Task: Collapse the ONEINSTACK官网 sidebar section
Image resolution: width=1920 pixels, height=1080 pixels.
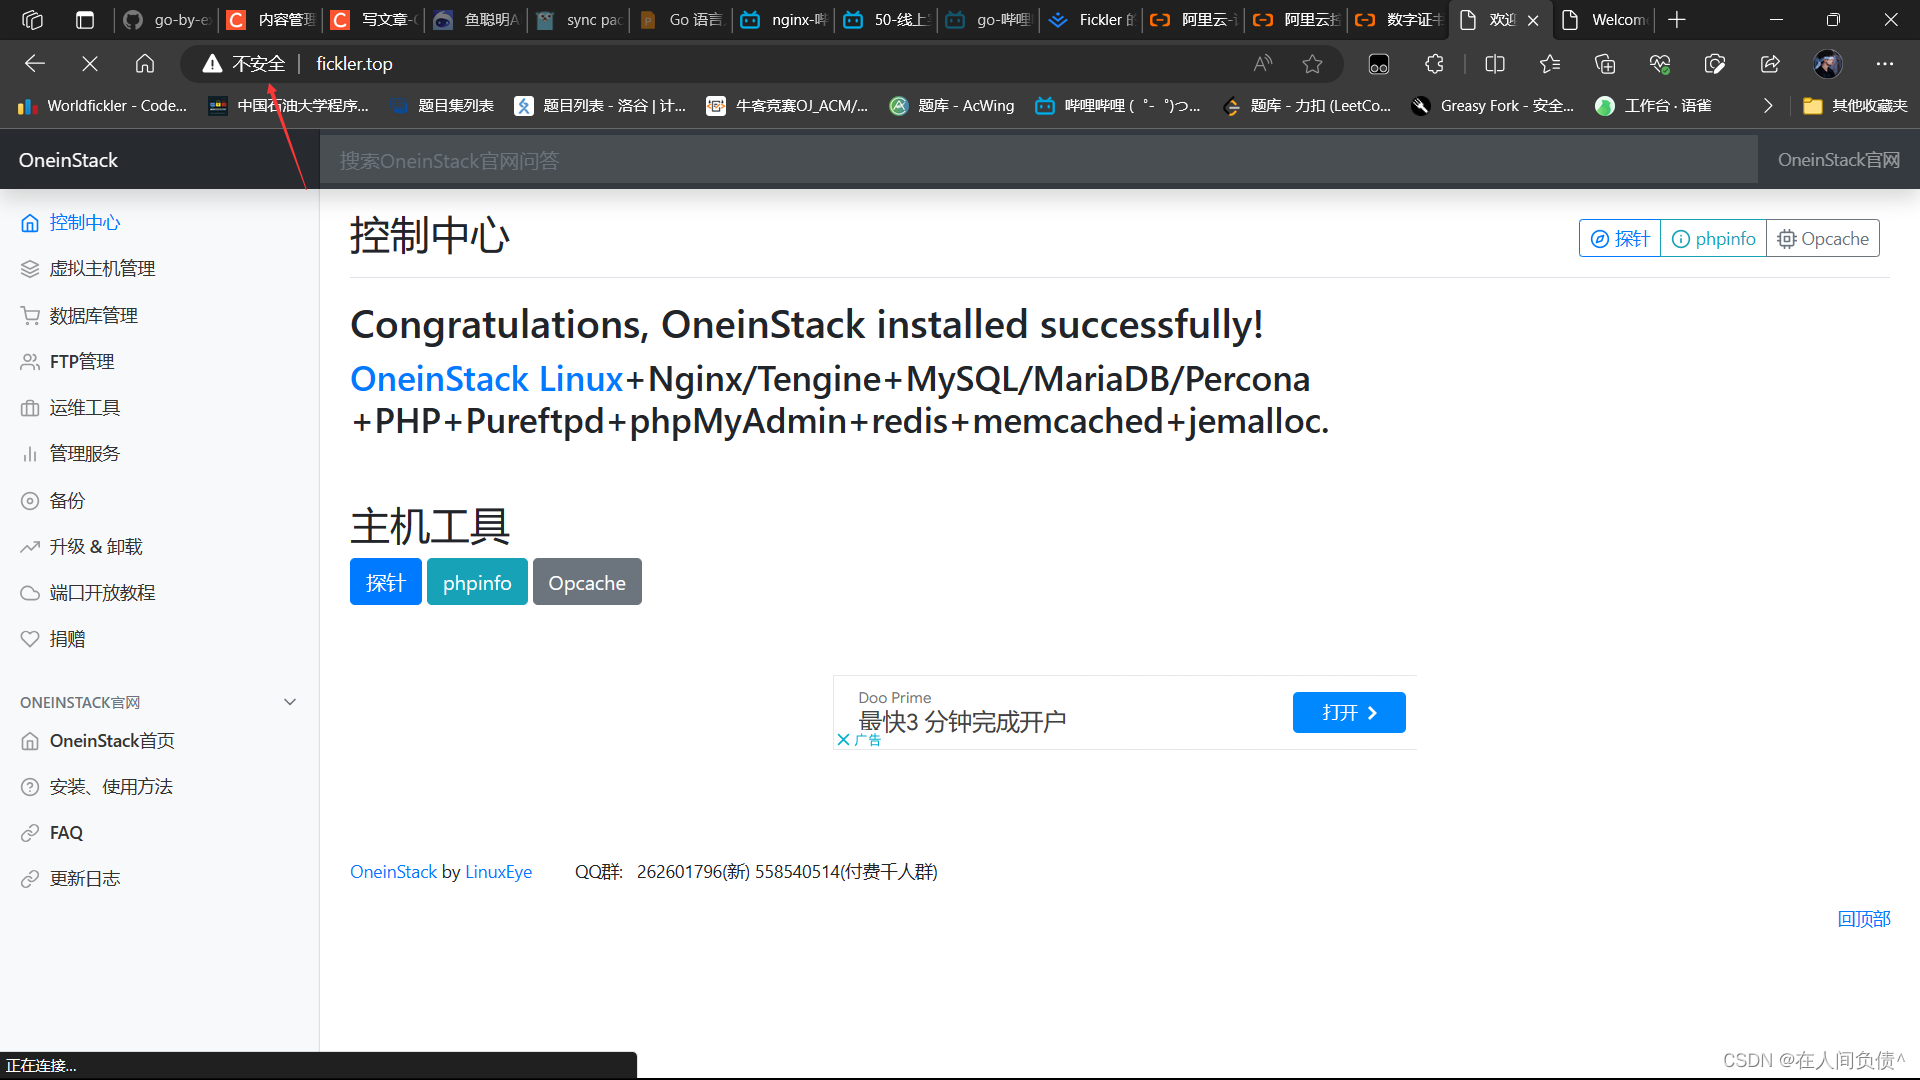Action: (x=290, y=702)
